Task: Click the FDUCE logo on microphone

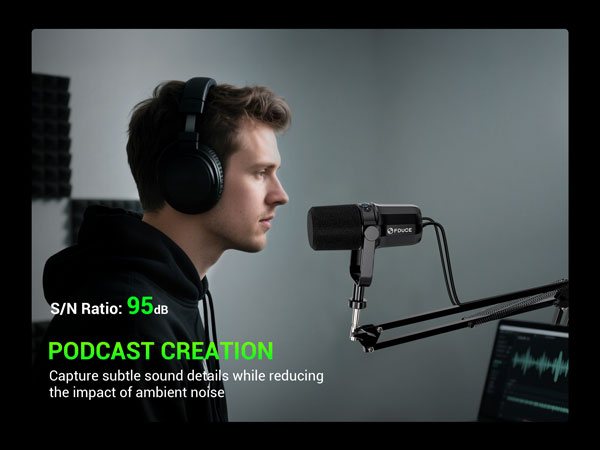Action: pyautogui.click(x=399, y=230)
